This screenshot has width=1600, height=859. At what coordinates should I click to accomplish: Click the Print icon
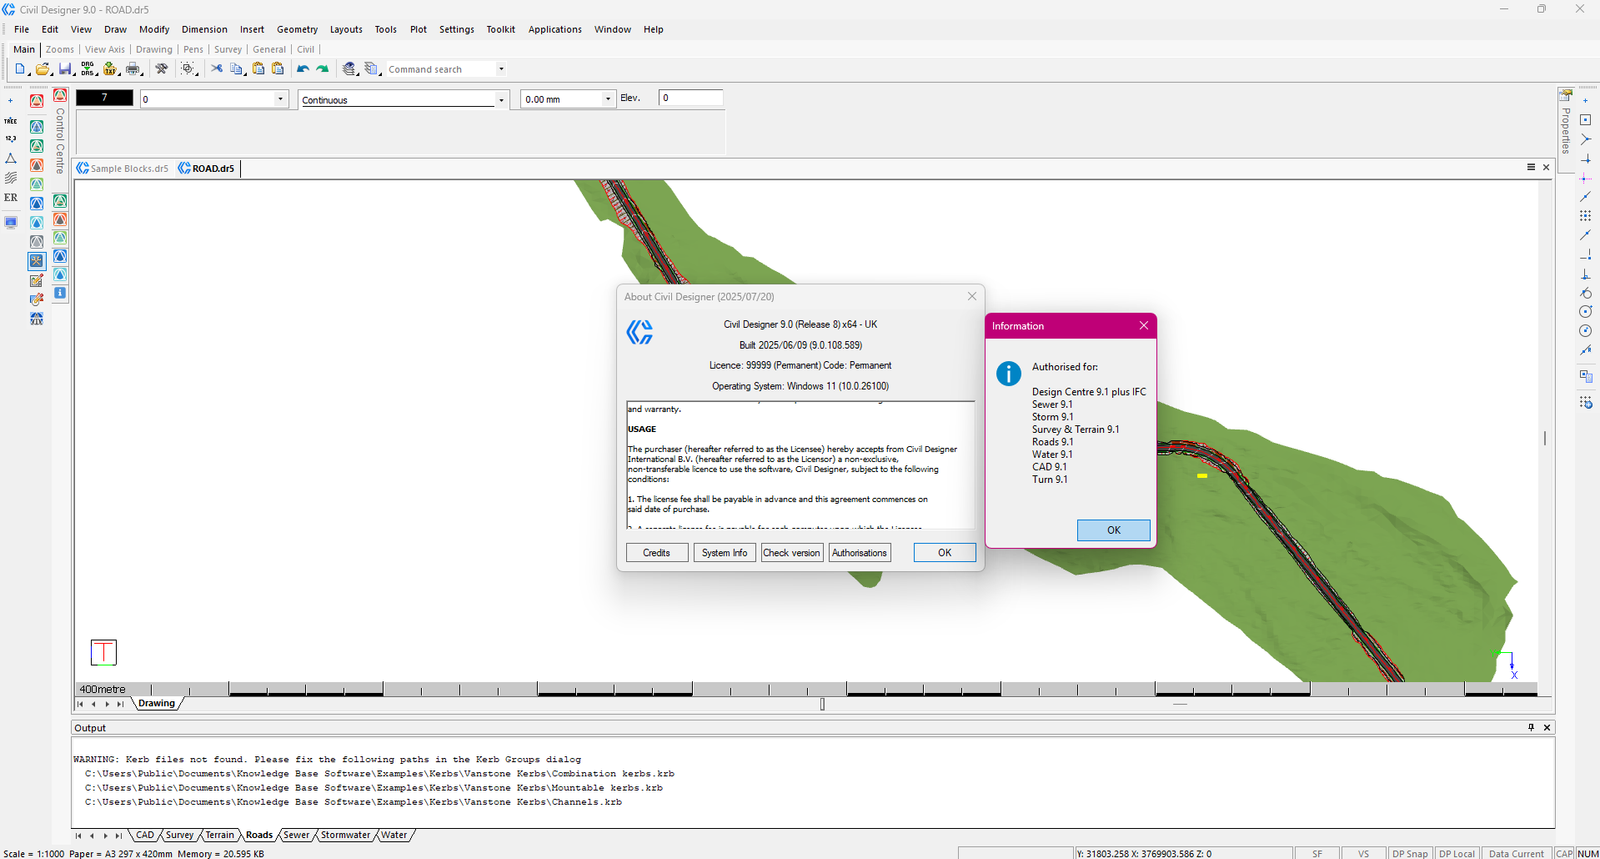coord(133,69)
